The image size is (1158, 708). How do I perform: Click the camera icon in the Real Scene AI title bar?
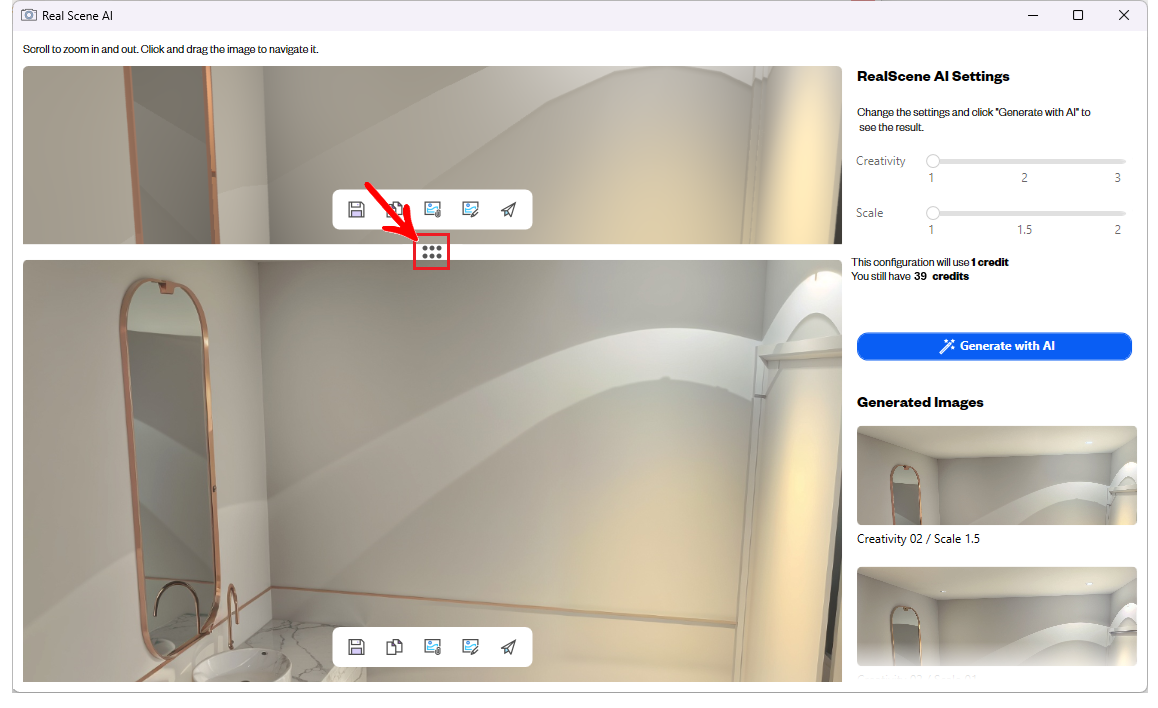29,16
